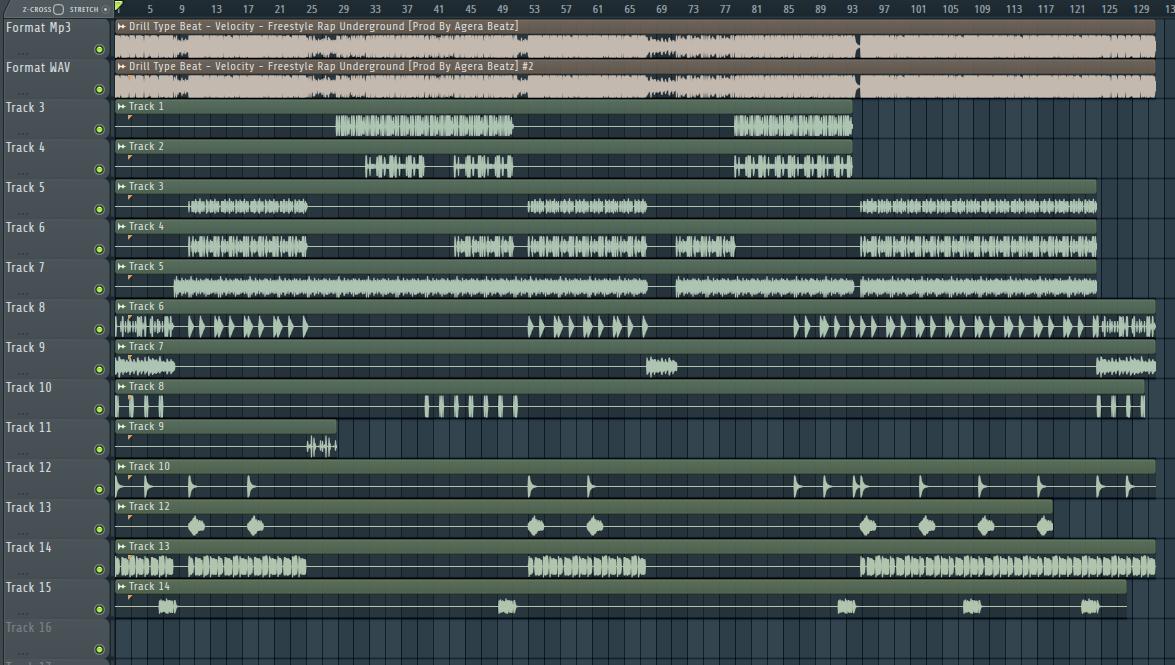1175x665 pixels.
Task: Click the green playhead marker at bar 1
Action: (118, 6)
